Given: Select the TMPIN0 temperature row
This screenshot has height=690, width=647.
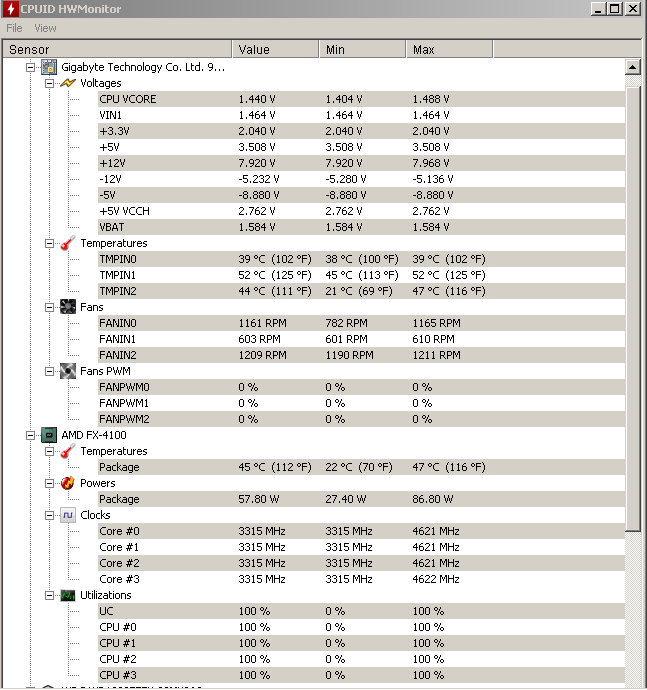Looking at the screenshot, I should point(361,259).
